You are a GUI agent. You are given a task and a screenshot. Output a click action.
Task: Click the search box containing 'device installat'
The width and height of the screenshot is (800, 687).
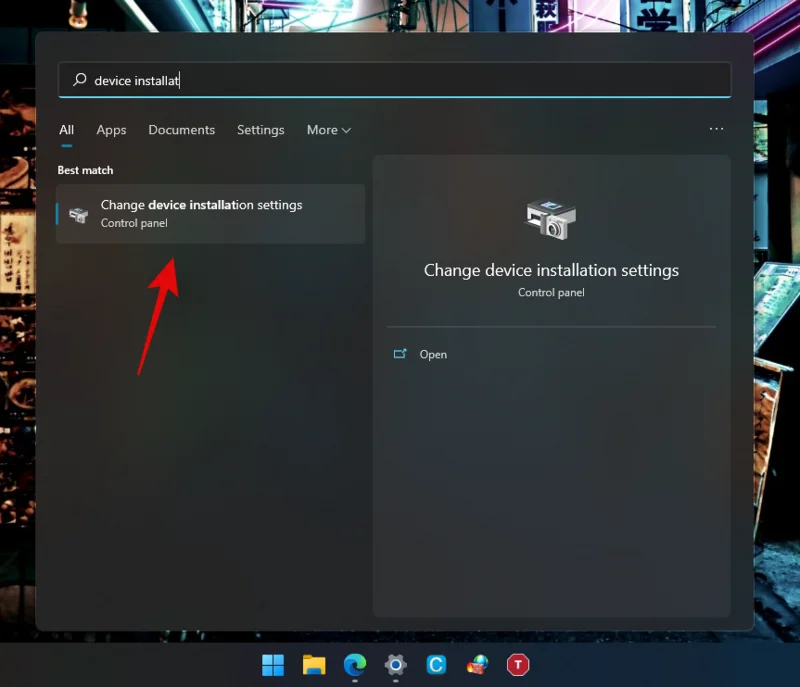point(394,80)
